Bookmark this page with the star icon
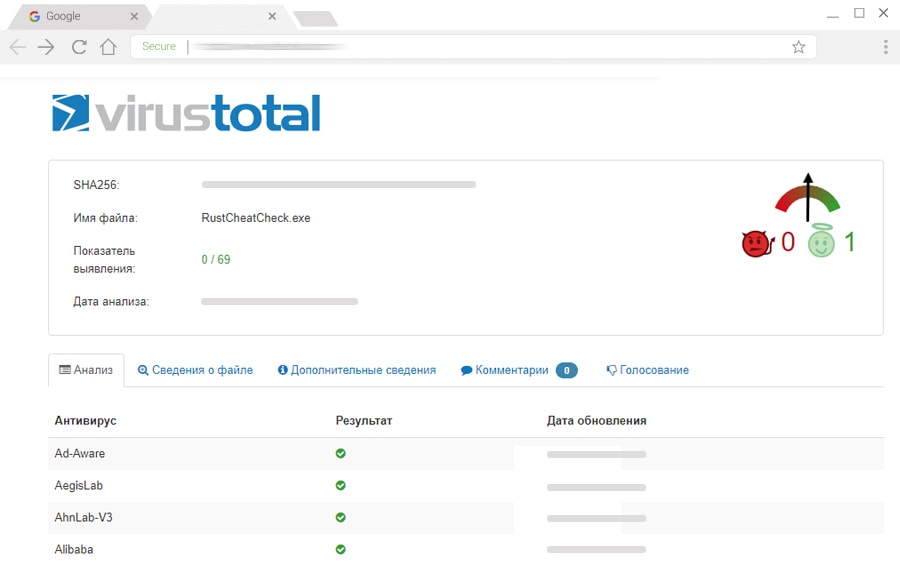Viewport: 900px width, 562px height. point(798,47)
